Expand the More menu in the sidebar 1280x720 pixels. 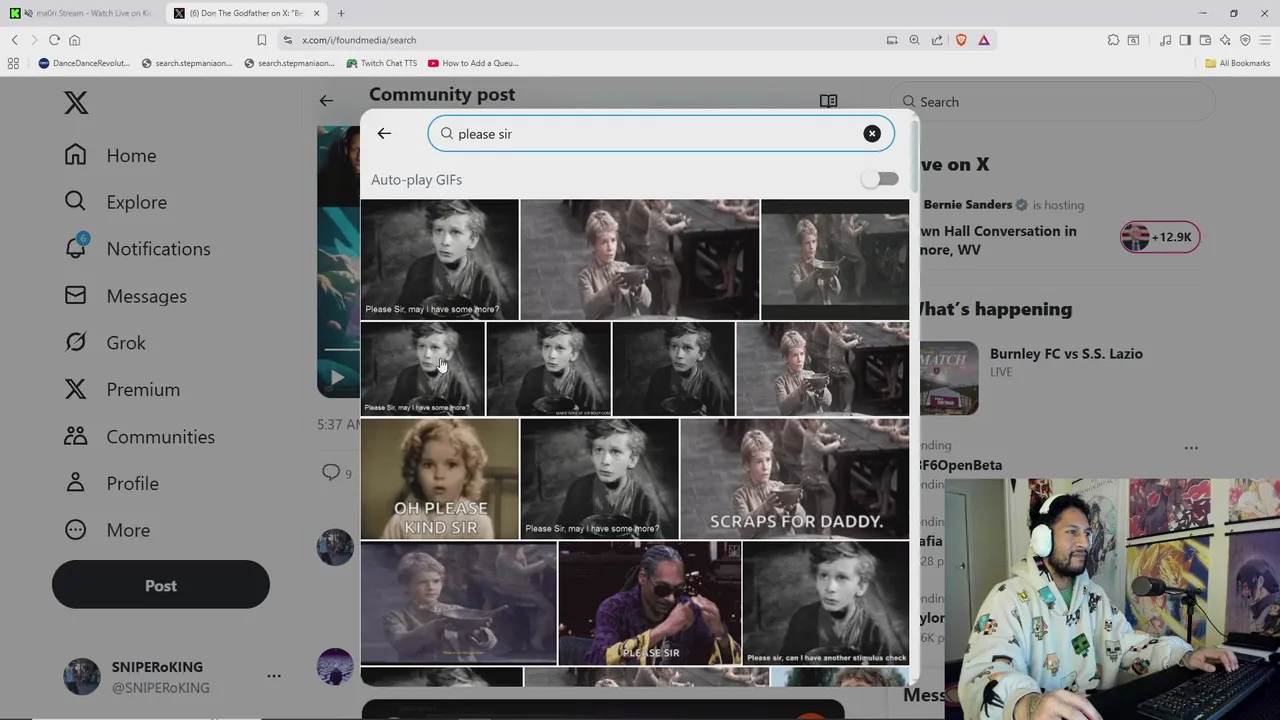coord(107,530)
